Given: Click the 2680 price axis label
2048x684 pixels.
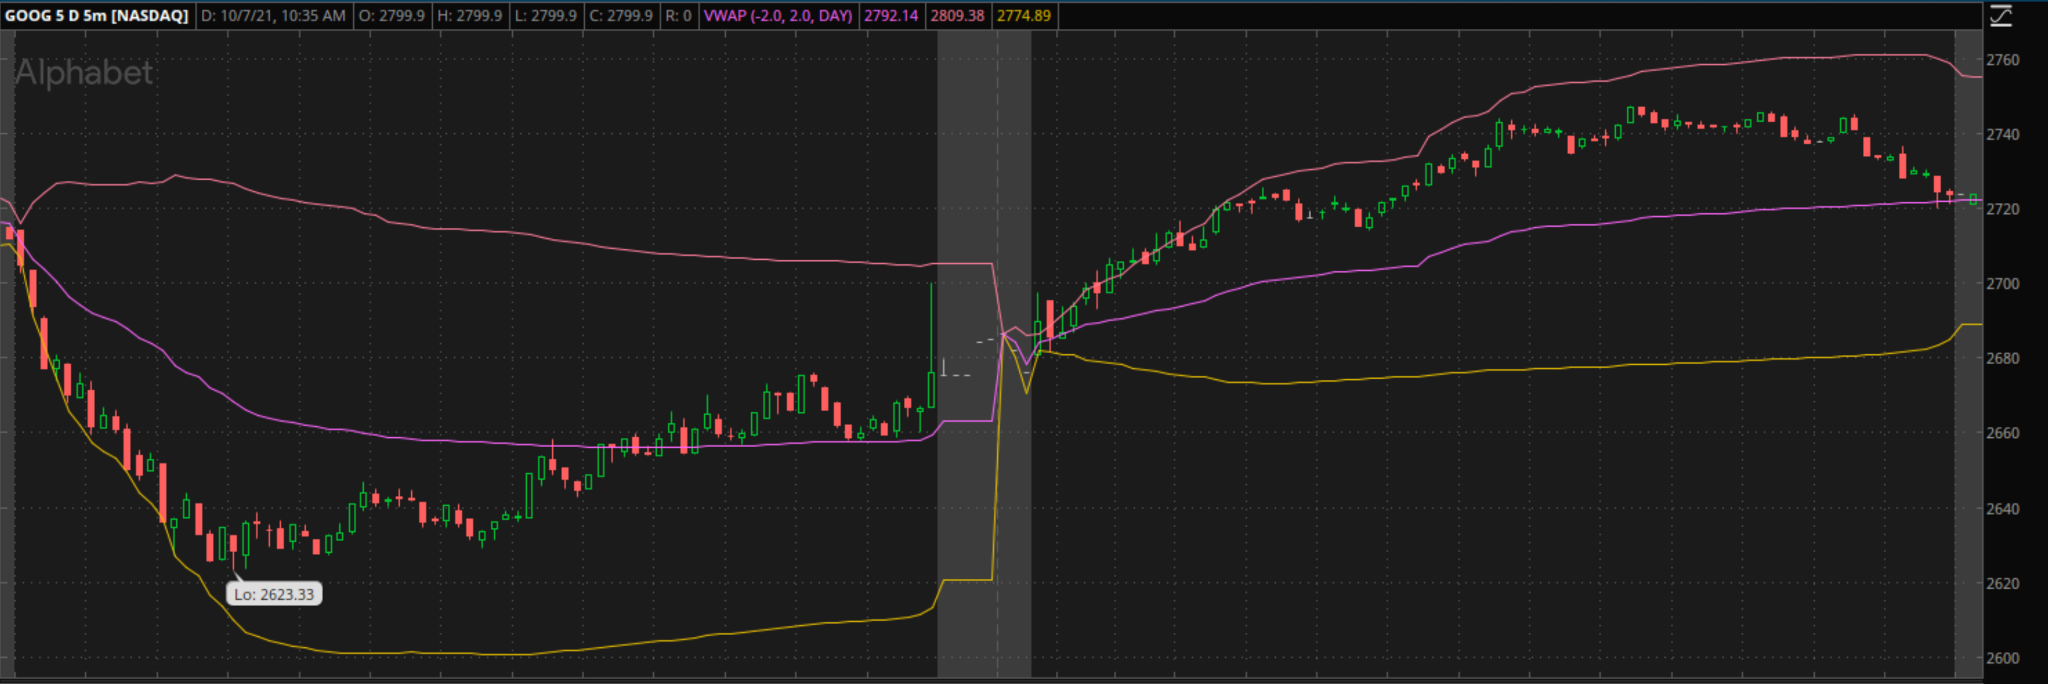Looking at the screenshot, I should point(2003,358).
